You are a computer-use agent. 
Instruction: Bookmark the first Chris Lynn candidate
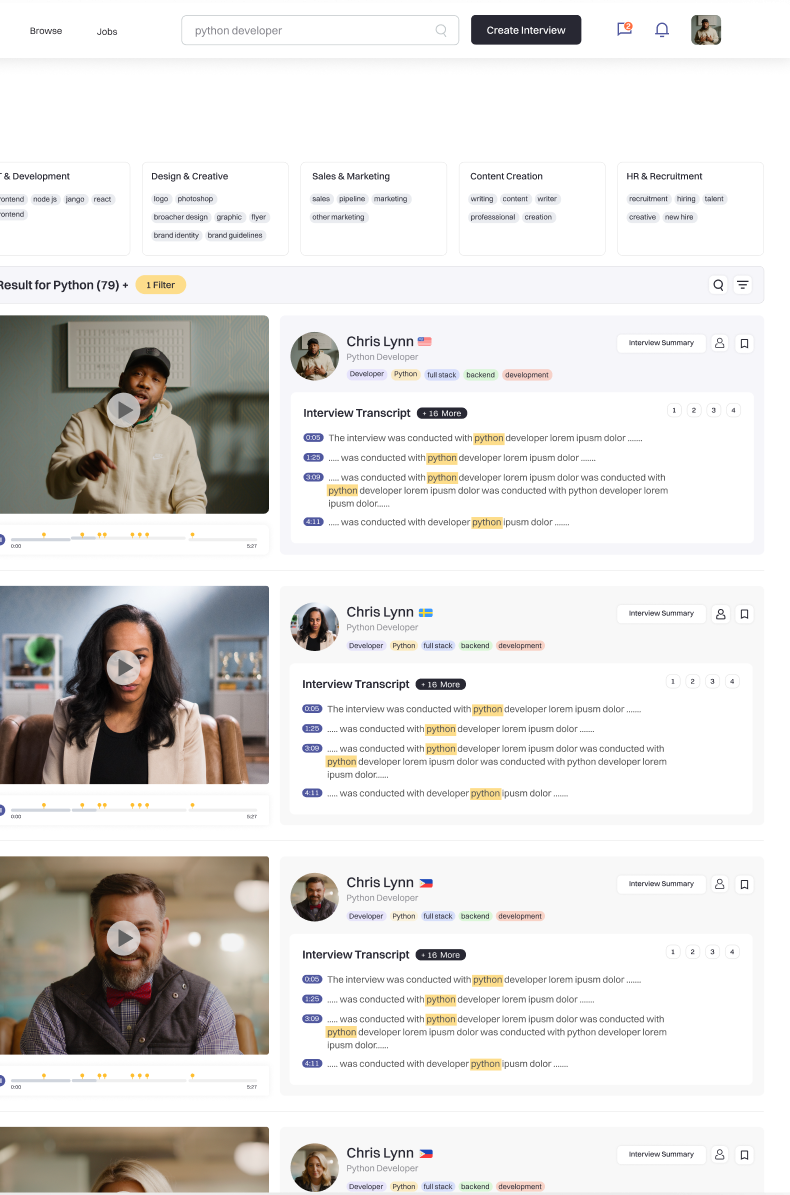point(744,343)
